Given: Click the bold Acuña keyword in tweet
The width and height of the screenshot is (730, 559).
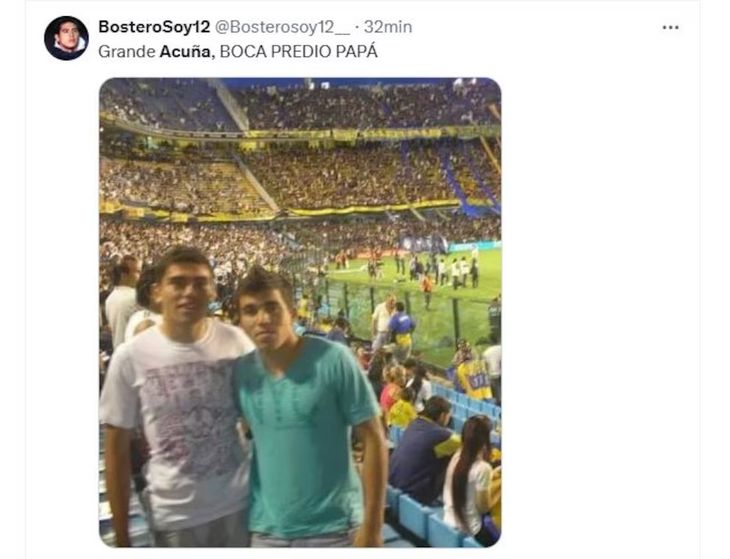Looking at the screenshot, I should pos(185,51).
